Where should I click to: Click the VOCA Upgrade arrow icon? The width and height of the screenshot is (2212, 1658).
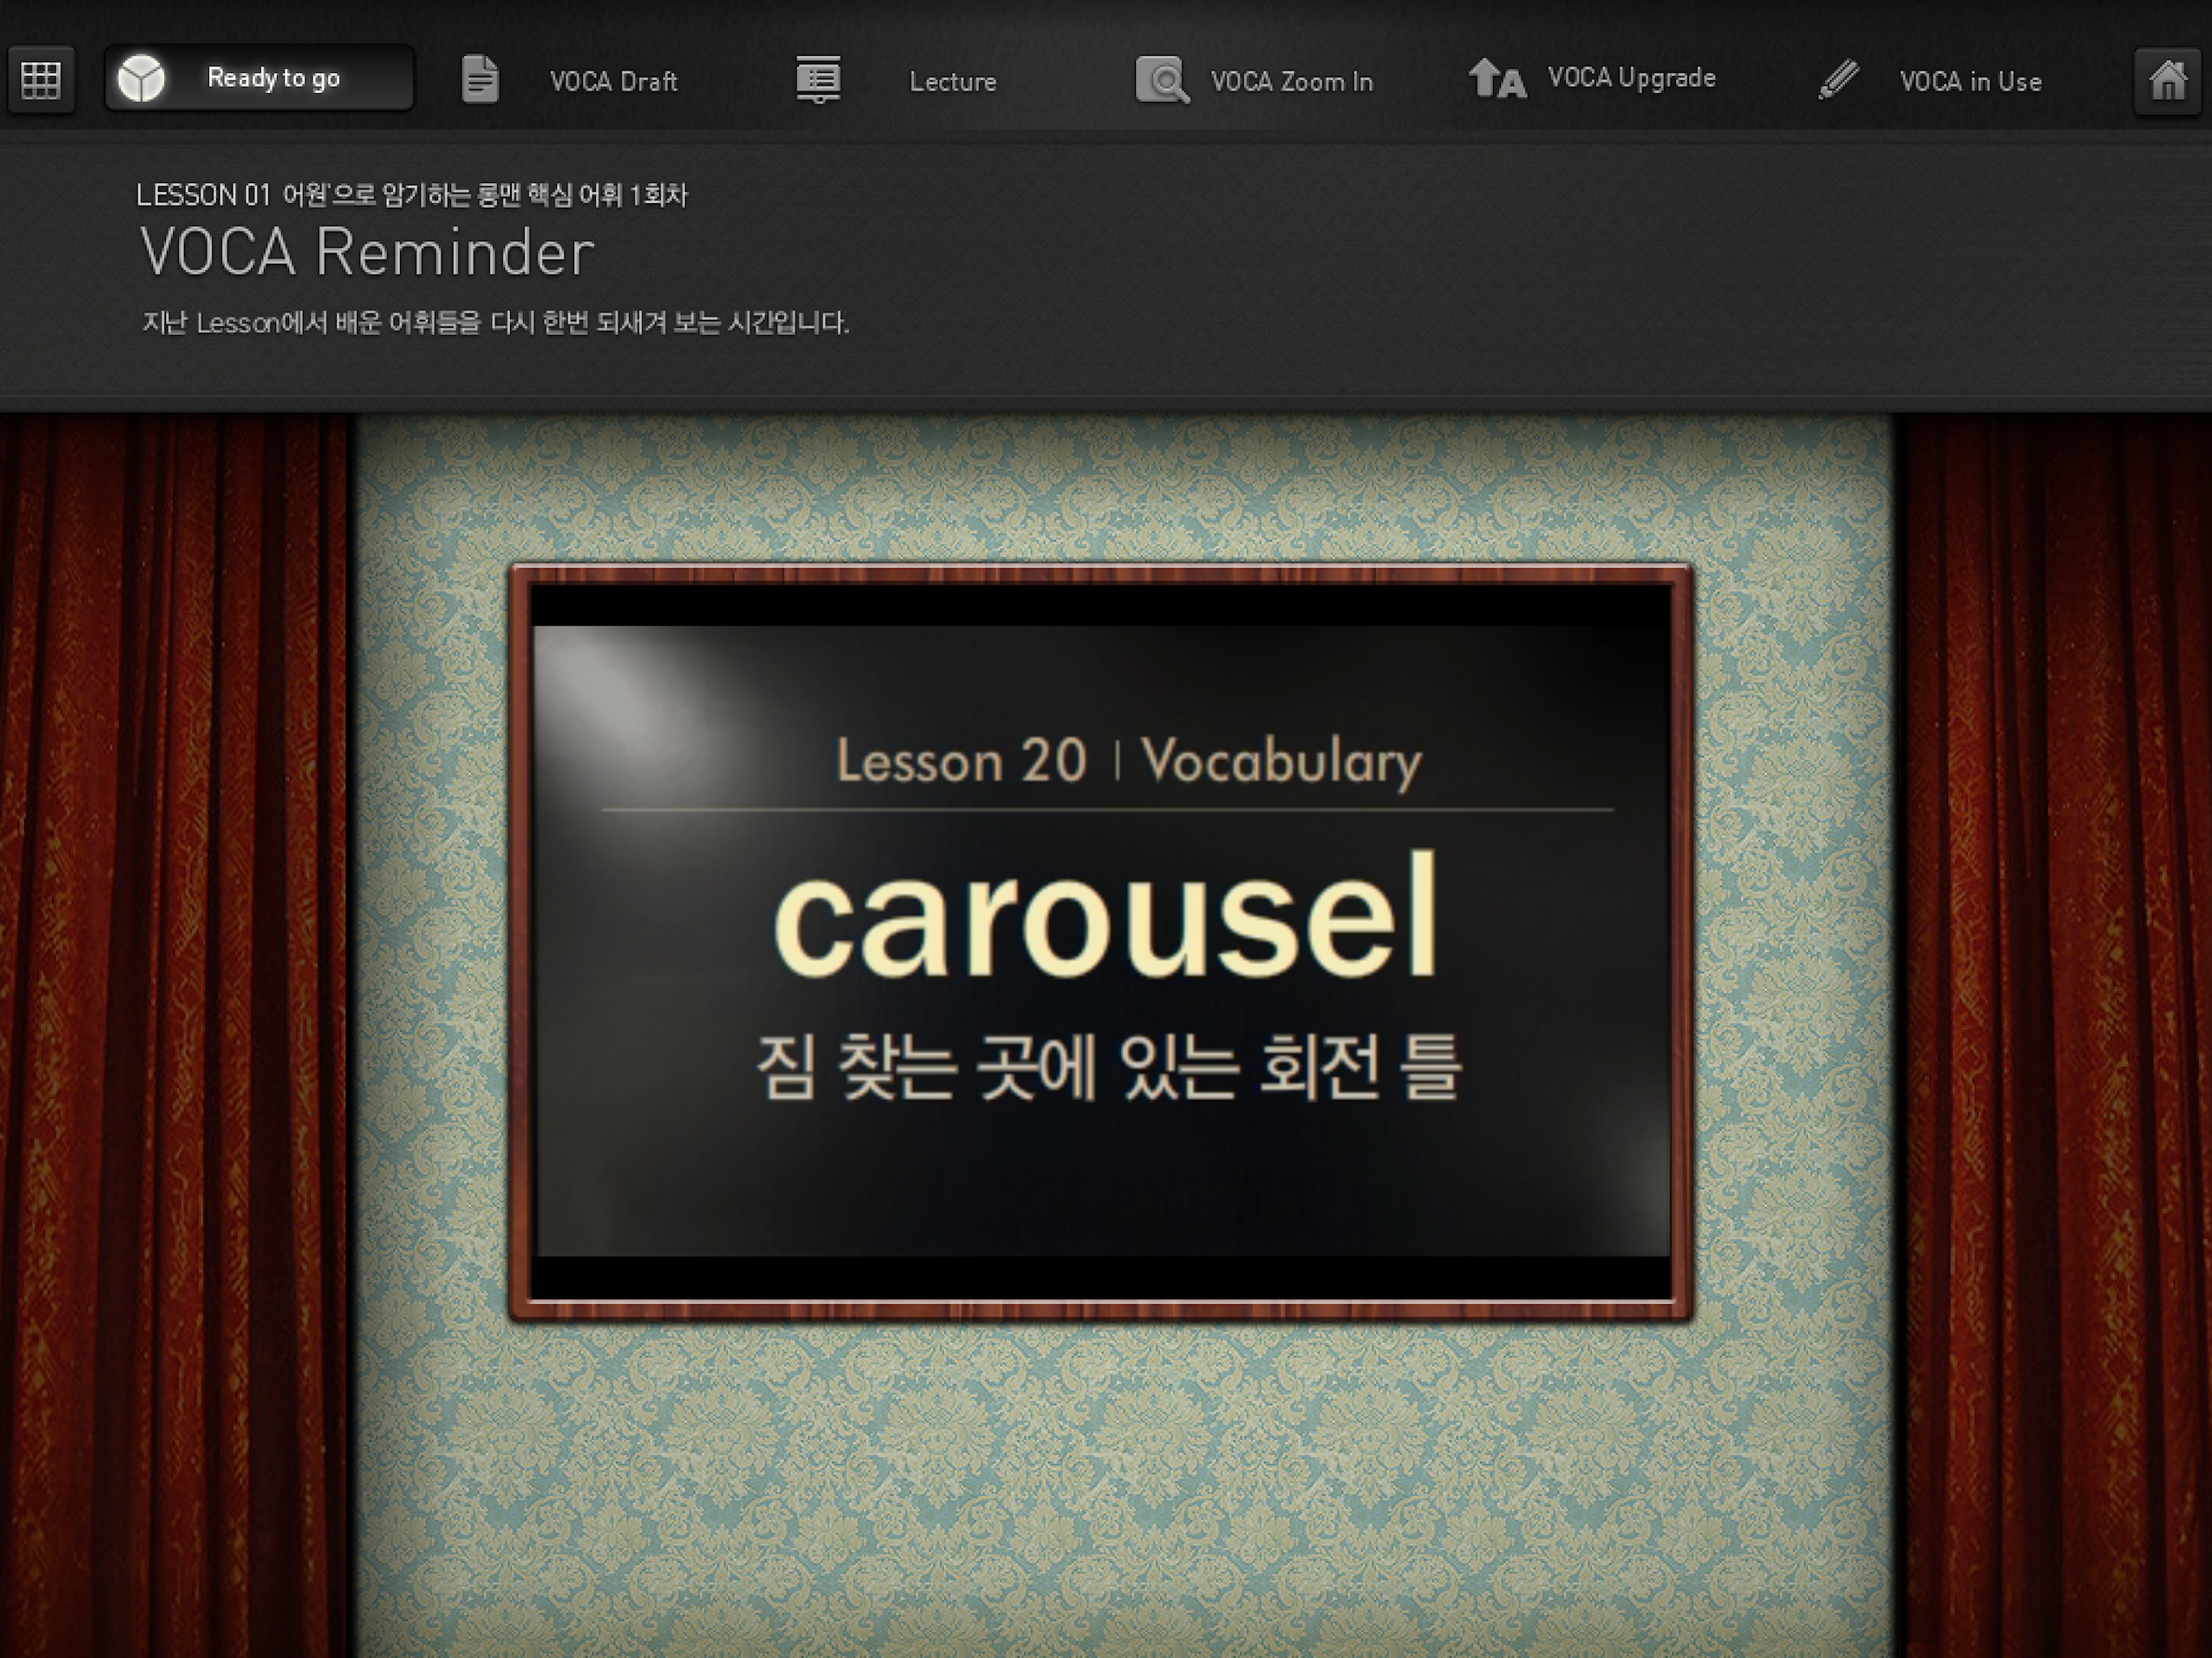click(x=1497, y=78)
